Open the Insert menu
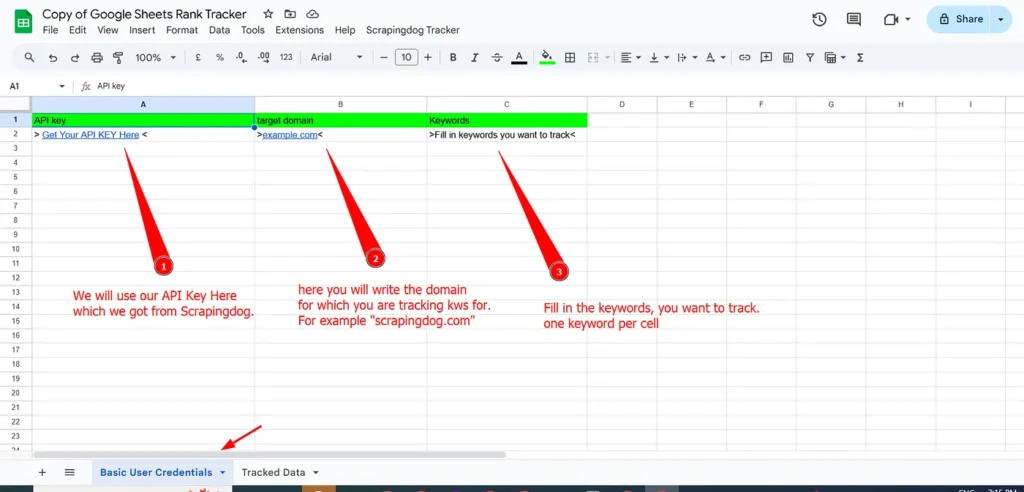 (x=142, y=30)
